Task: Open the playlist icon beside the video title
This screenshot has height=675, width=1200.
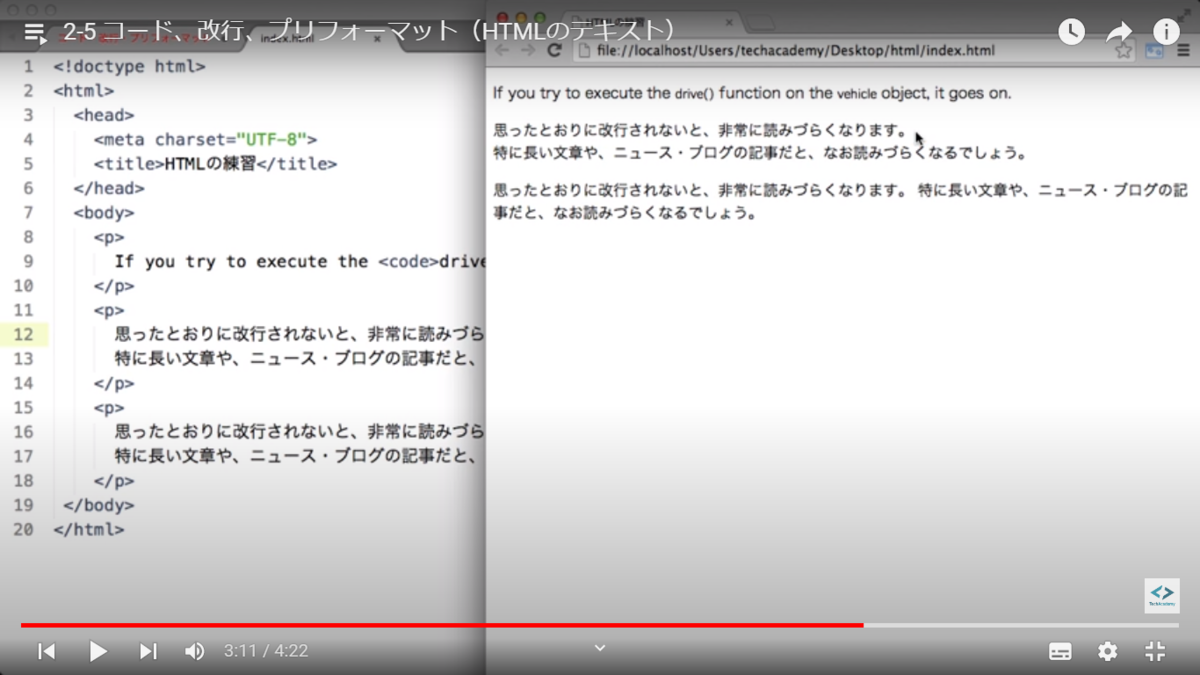Action: [x=36, y=32]
